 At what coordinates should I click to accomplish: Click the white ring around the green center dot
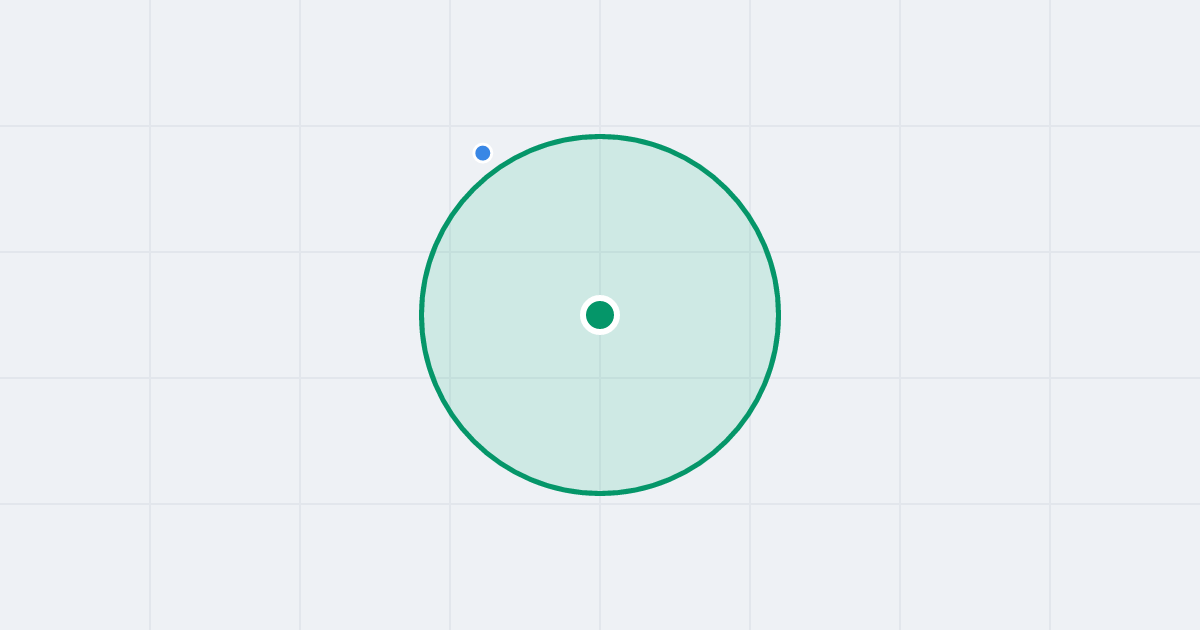(x=600, y=298)
